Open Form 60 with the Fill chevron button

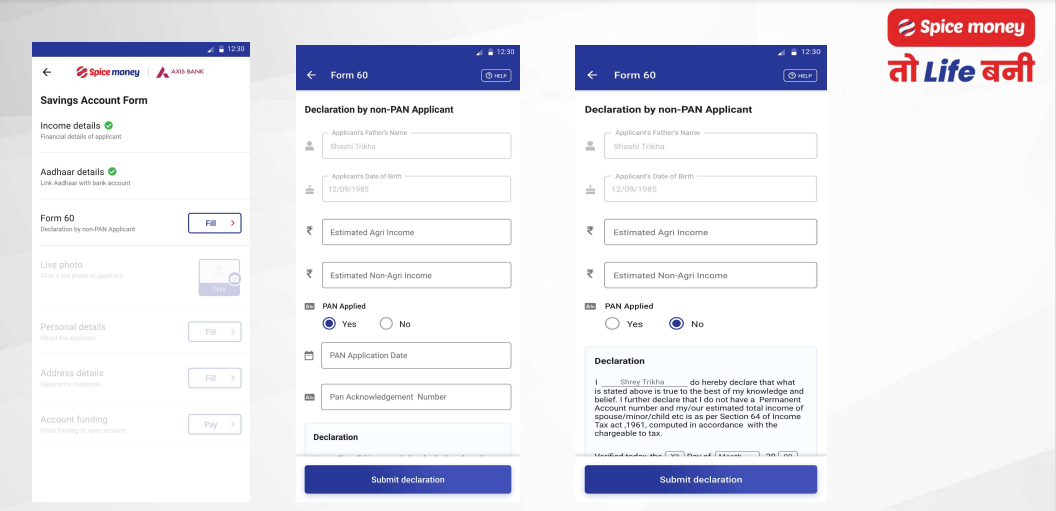(x=214, y=223)
